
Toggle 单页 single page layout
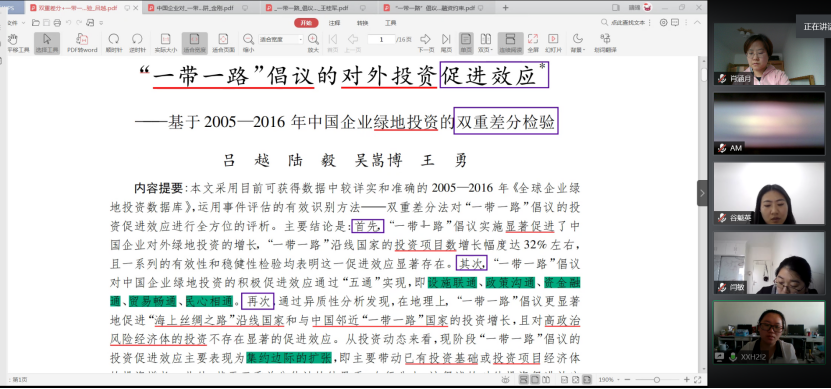(x=466, y=42)
